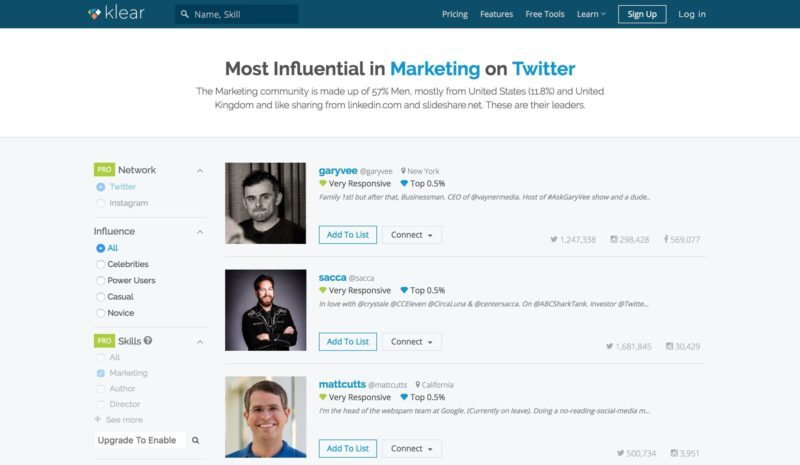Open garyvee's Connect dropdown
The width and height of the screenshot is (800, 465).
click(x=412, y=235)
